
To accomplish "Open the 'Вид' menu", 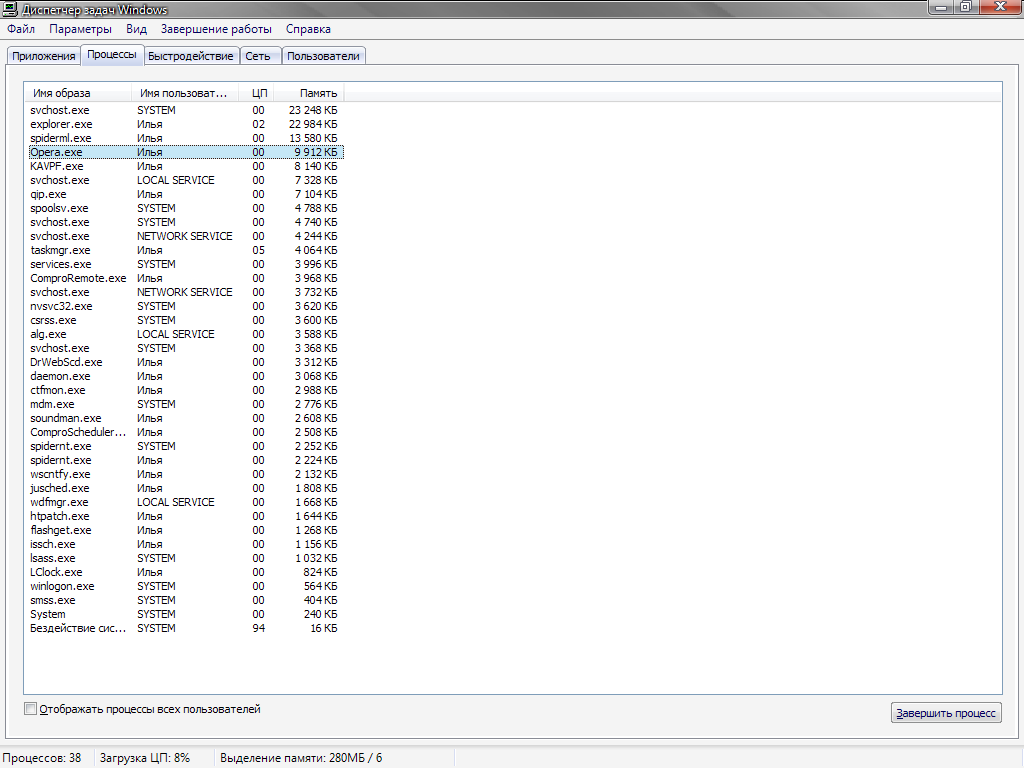I will 136,29.
